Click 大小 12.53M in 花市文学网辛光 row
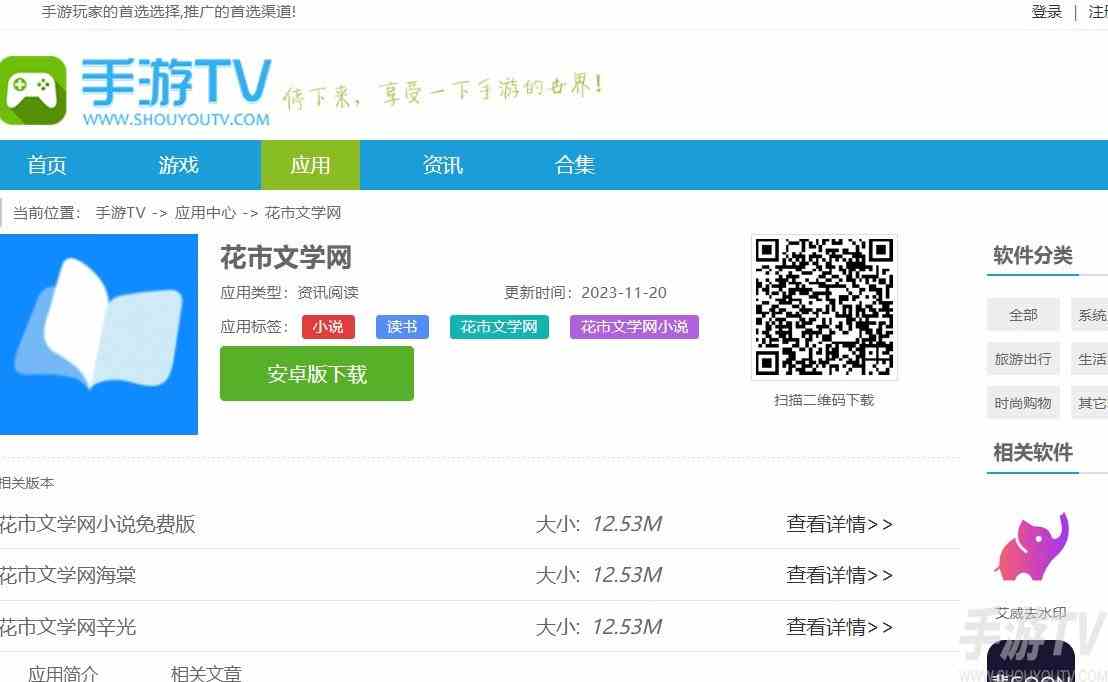Image resolution: width=1108 pixels, height=682 pixels. point(599,627)
